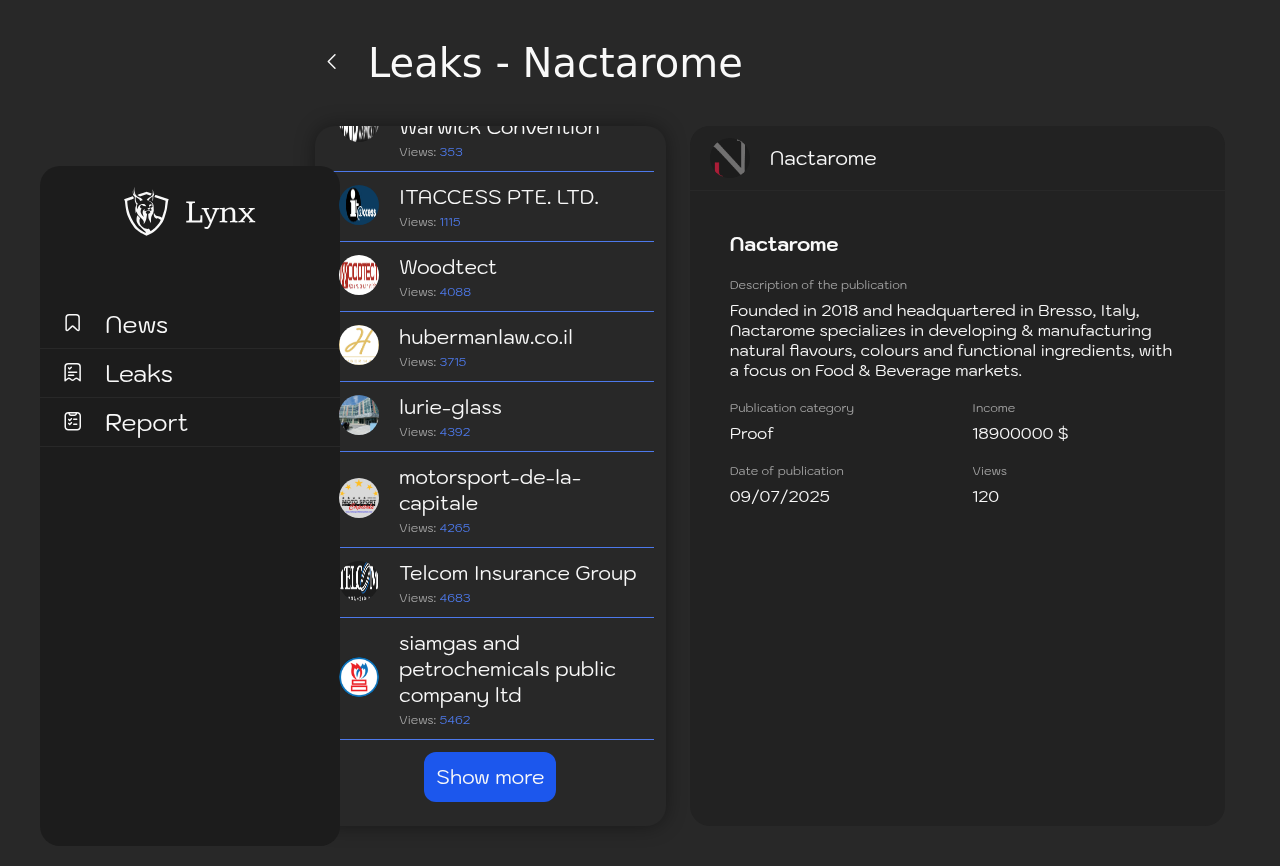
Task: Click the view count 3715
Action: 453,362
